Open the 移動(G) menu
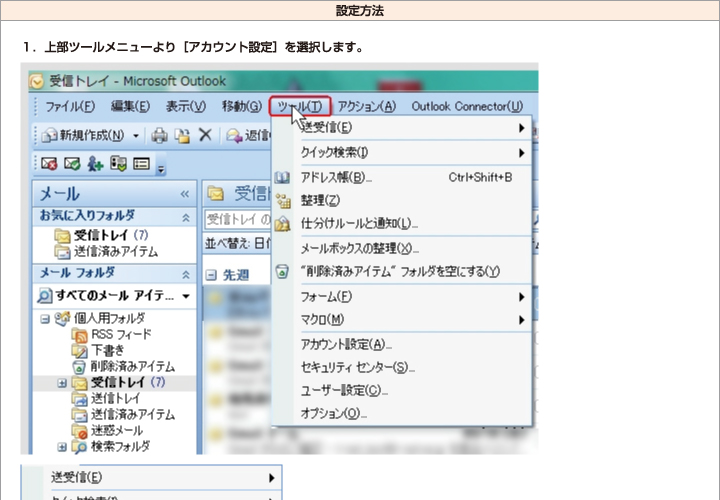 [242, 107]
